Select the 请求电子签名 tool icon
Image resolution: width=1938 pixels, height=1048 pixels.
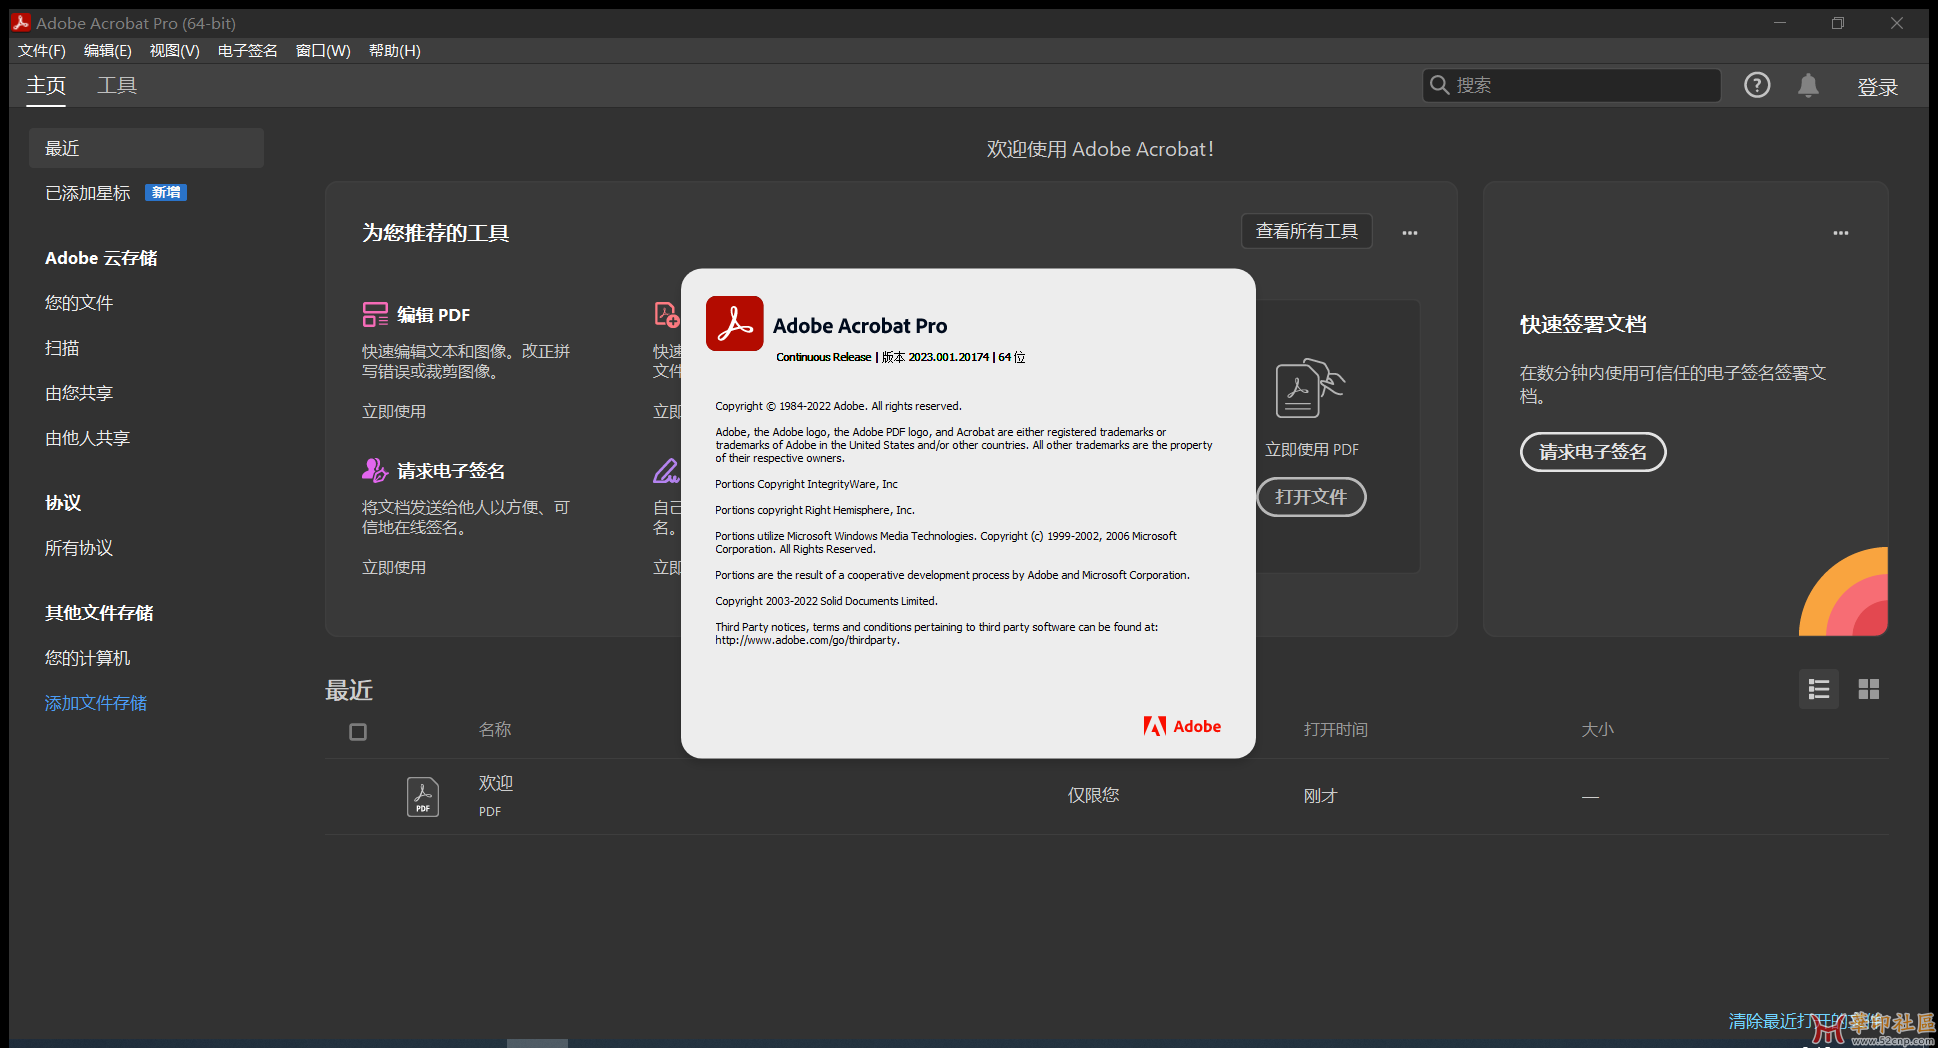coord(375,469)
